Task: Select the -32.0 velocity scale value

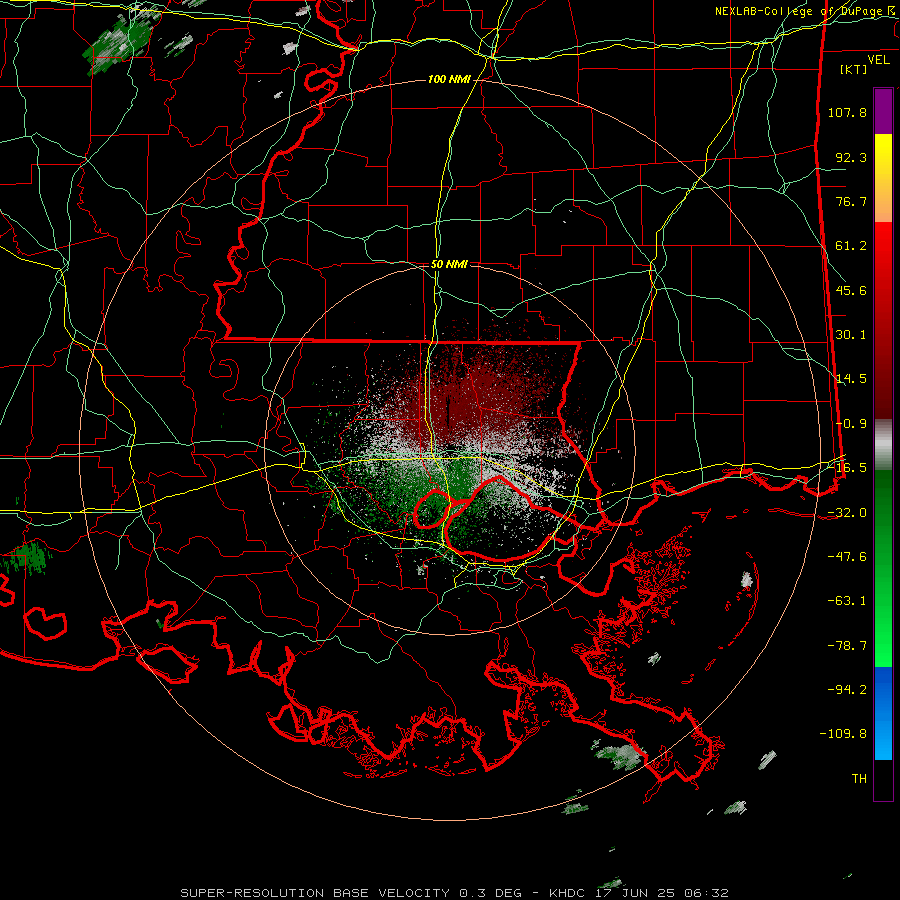Action: [x=847, y=513]
